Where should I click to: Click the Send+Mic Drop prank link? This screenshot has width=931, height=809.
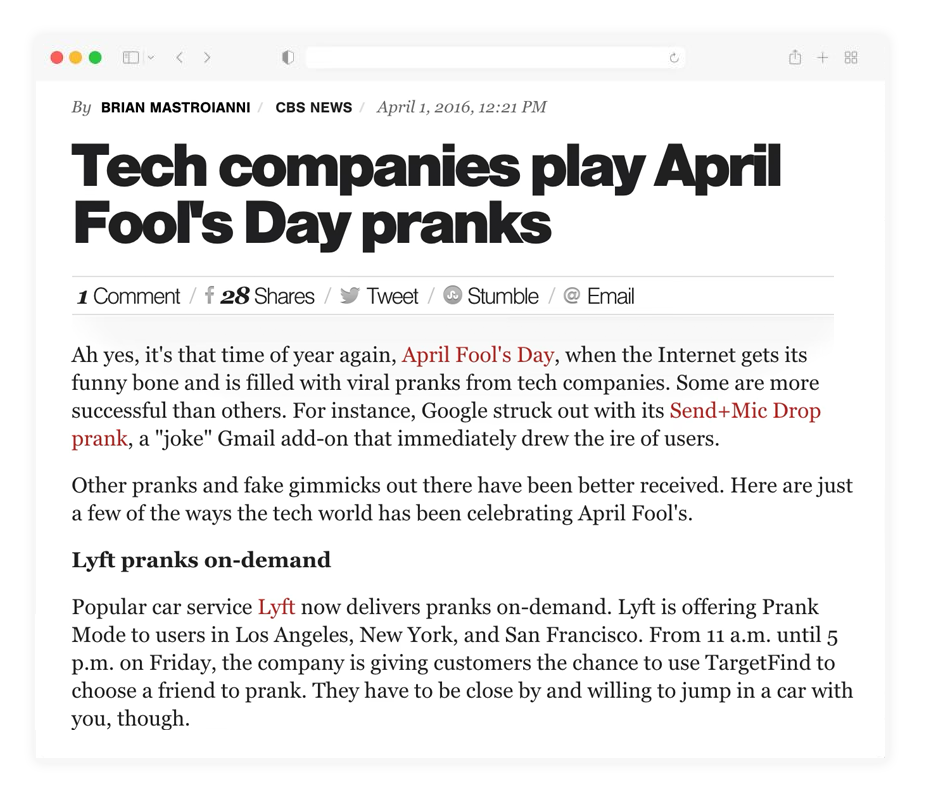point(745,410)
